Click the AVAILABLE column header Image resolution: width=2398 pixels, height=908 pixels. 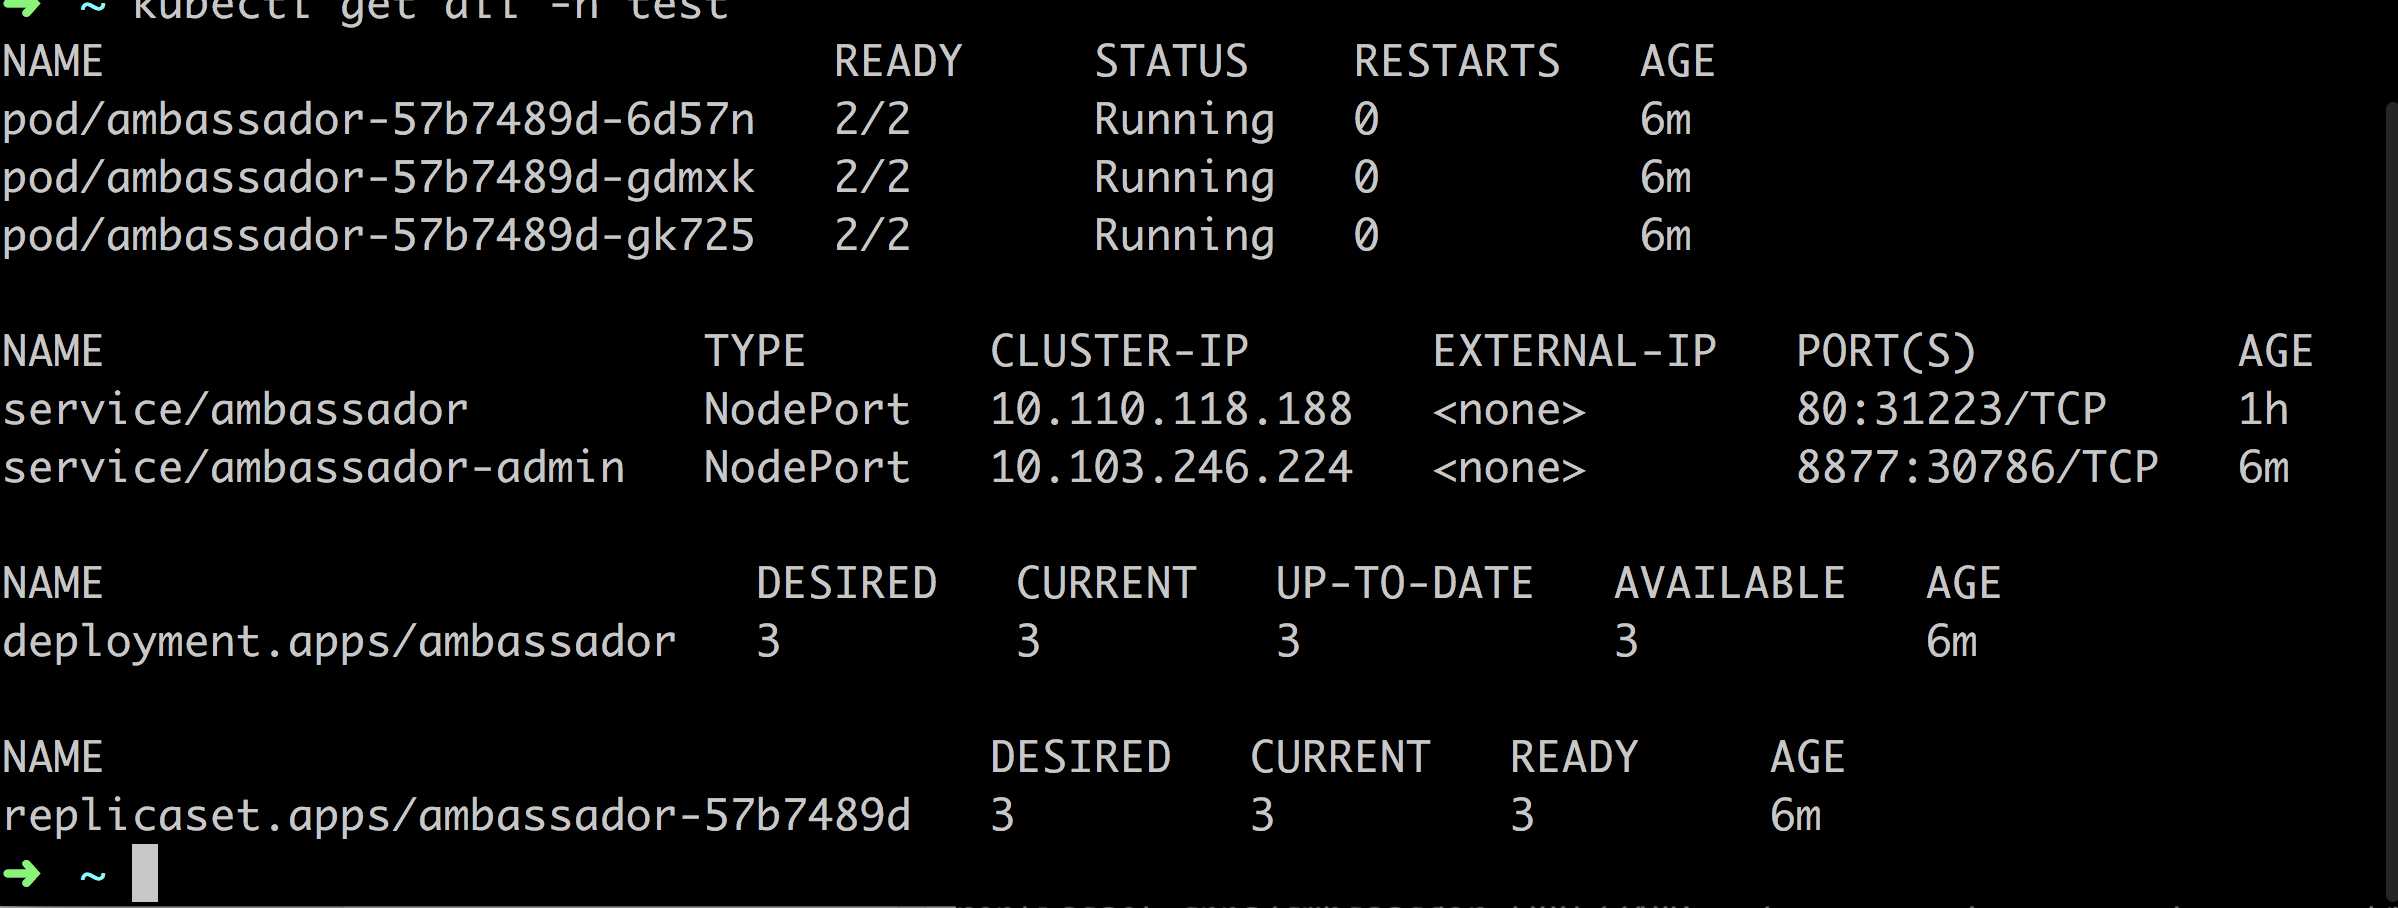click(1729, 584)
